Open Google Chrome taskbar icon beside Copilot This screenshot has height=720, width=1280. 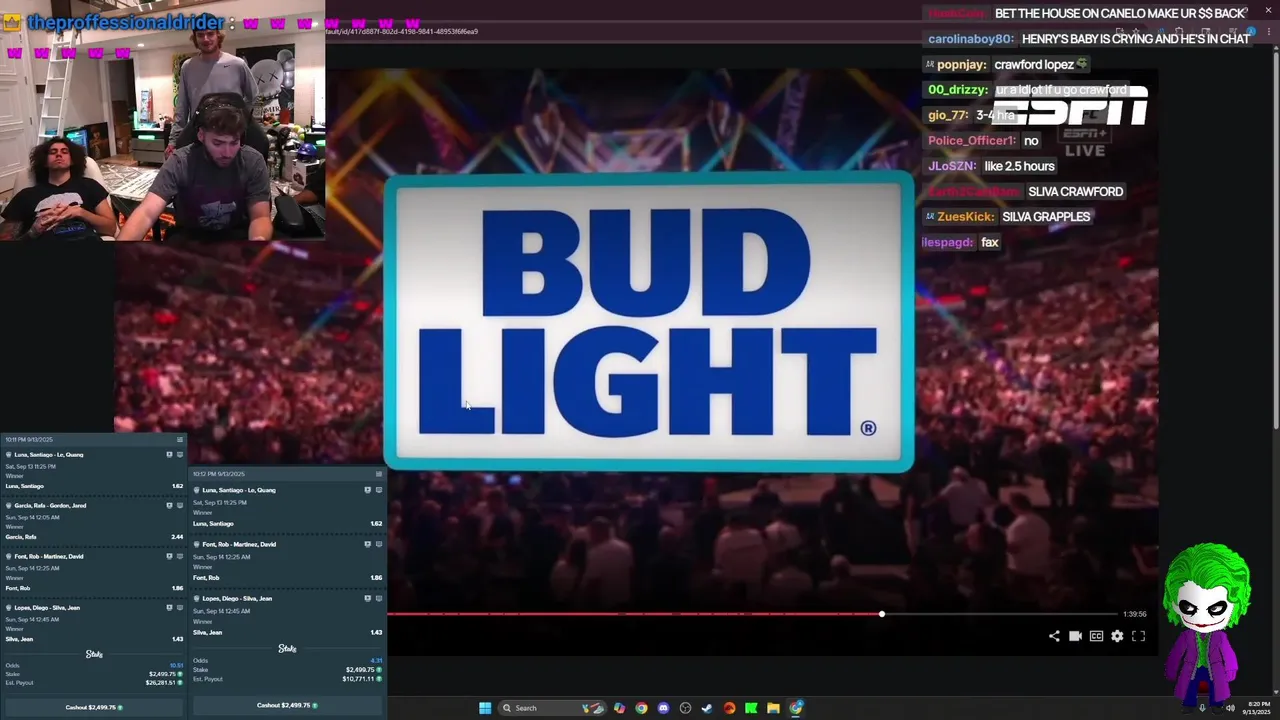pos(641,708)
